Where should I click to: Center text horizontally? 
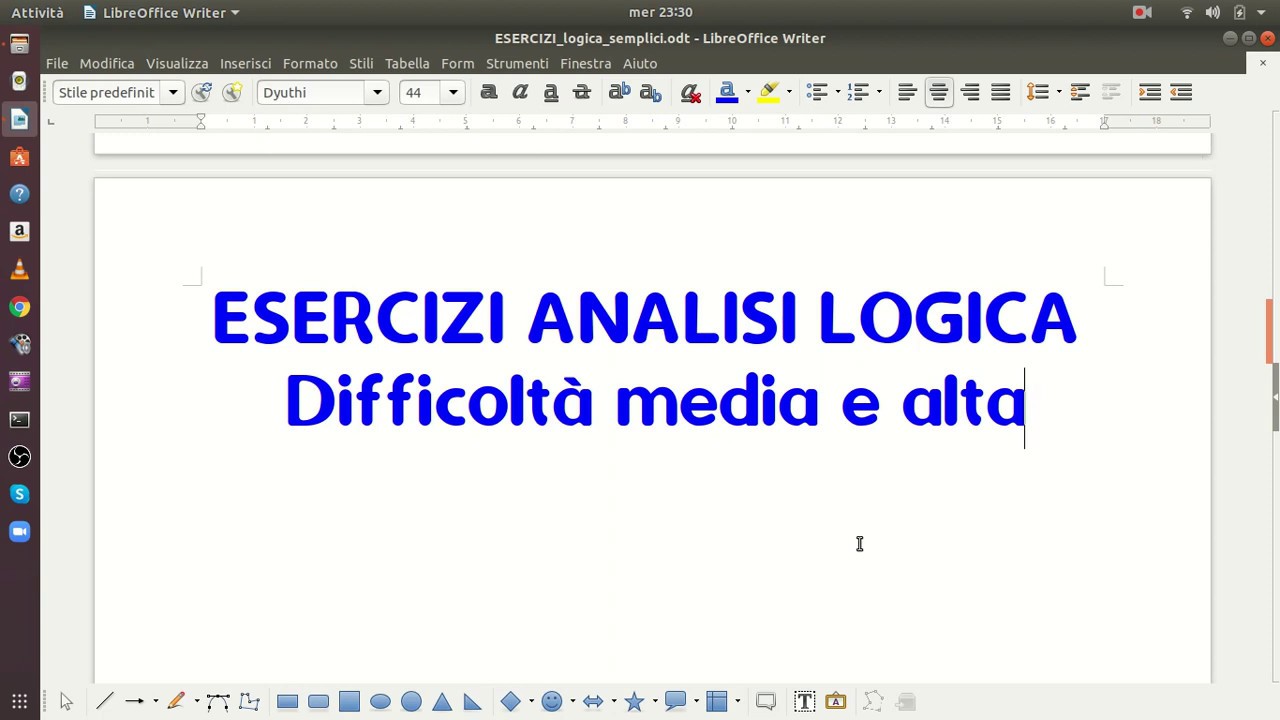click(938, 92)
